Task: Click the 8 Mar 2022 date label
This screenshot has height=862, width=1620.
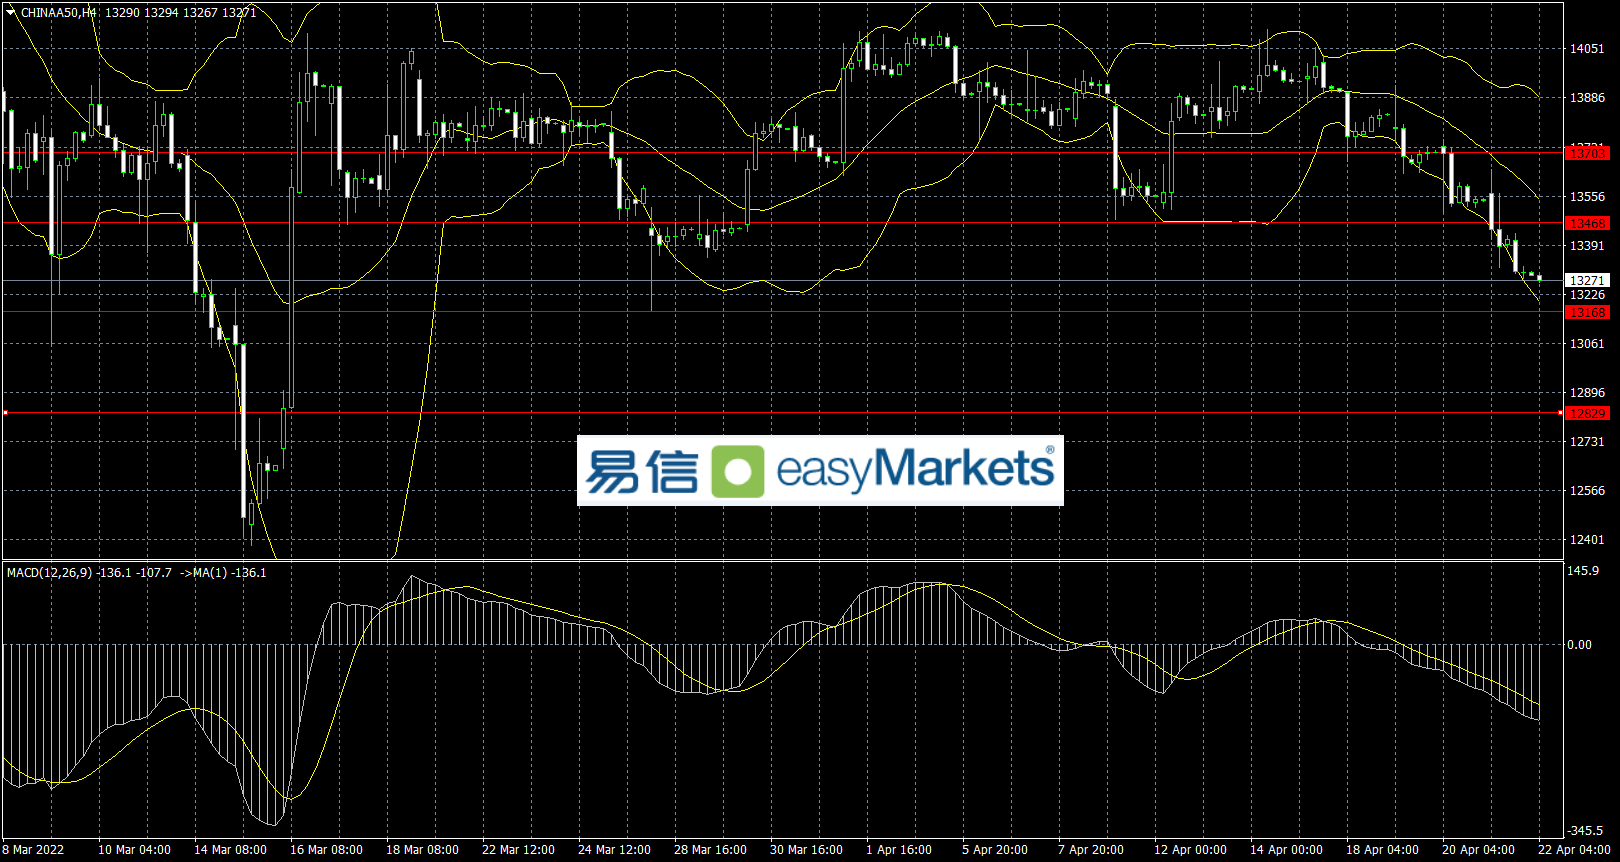Action: coord(33,850)
